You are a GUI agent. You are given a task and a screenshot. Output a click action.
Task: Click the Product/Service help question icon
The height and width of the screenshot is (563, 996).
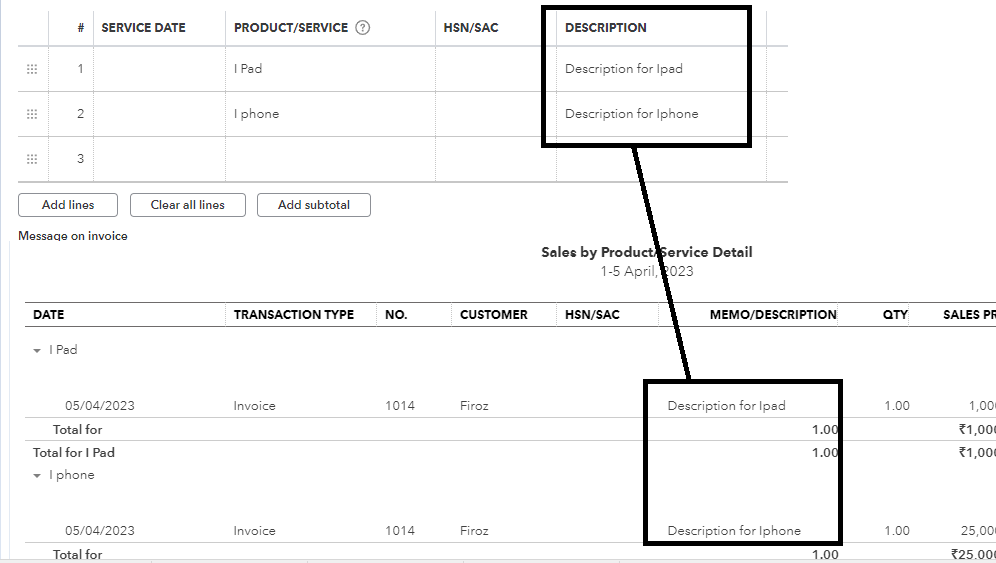coord(363,28)
